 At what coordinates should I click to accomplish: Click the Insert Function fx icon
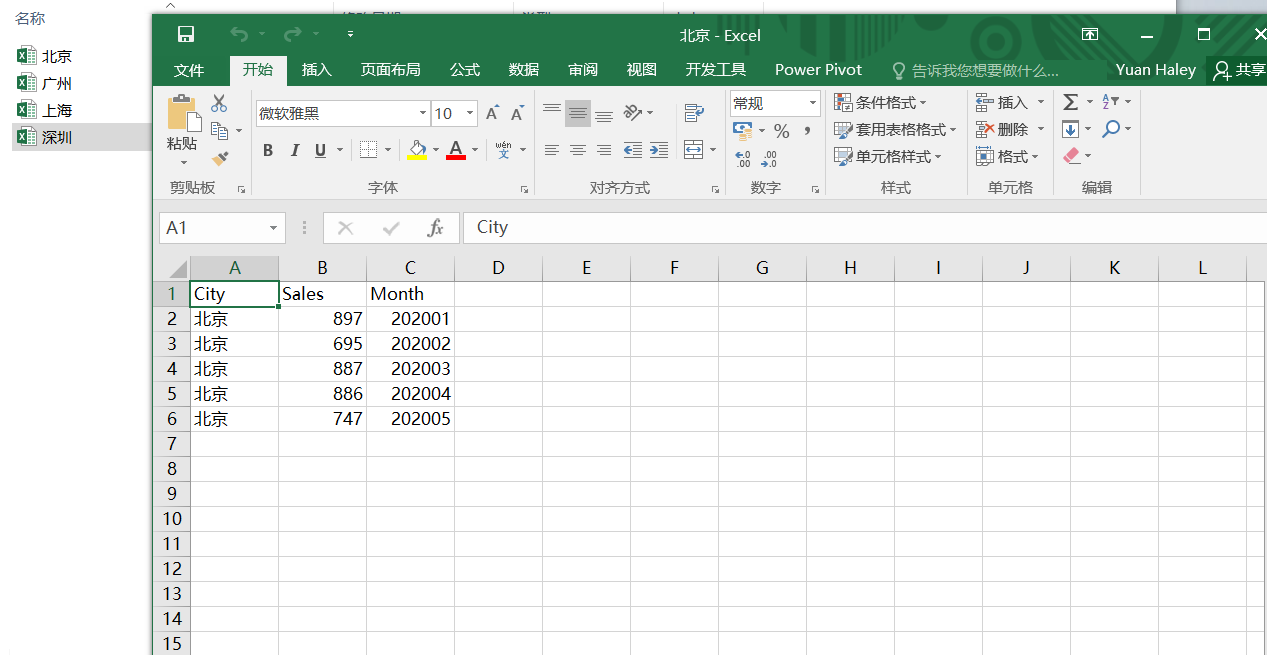[435, 227]
